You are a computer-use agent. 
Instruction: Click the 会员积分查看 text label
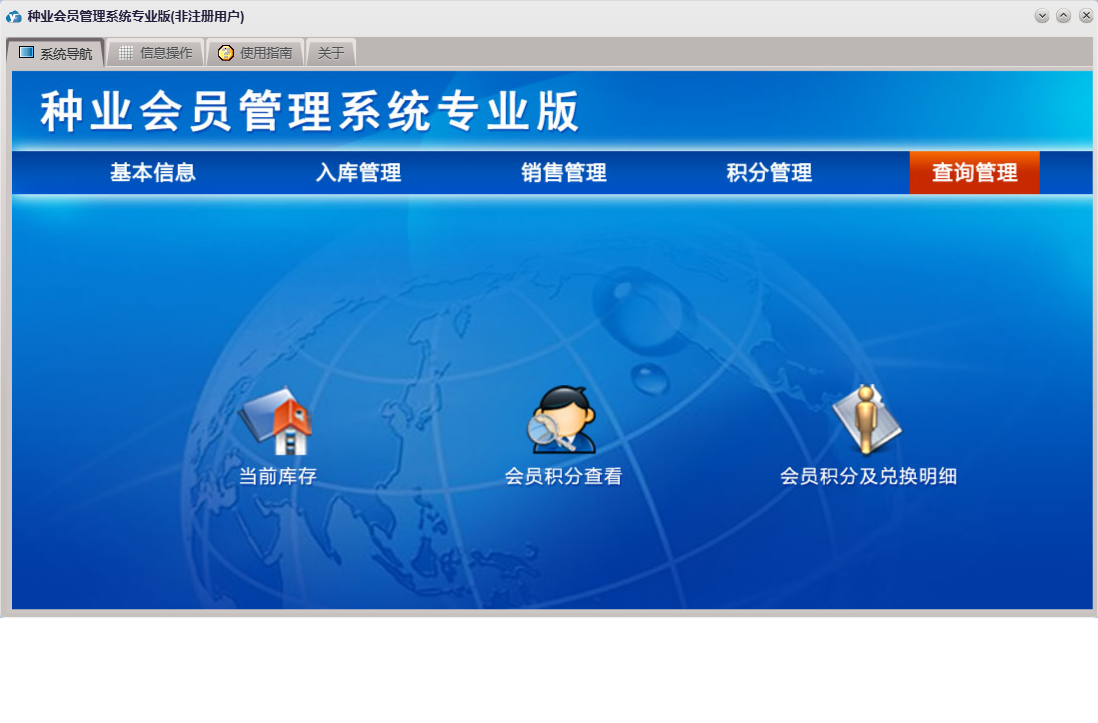(563, 476)
